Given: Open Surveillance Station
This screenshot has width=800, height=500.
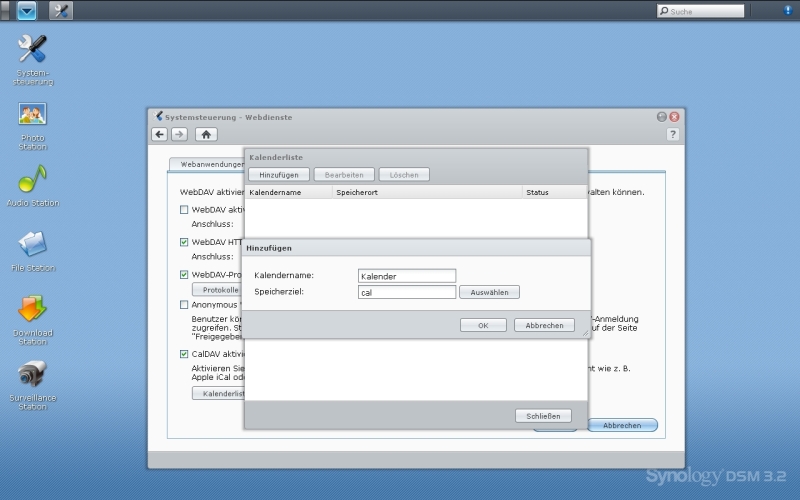Looking at the screenshot, I should coord(33,376).
